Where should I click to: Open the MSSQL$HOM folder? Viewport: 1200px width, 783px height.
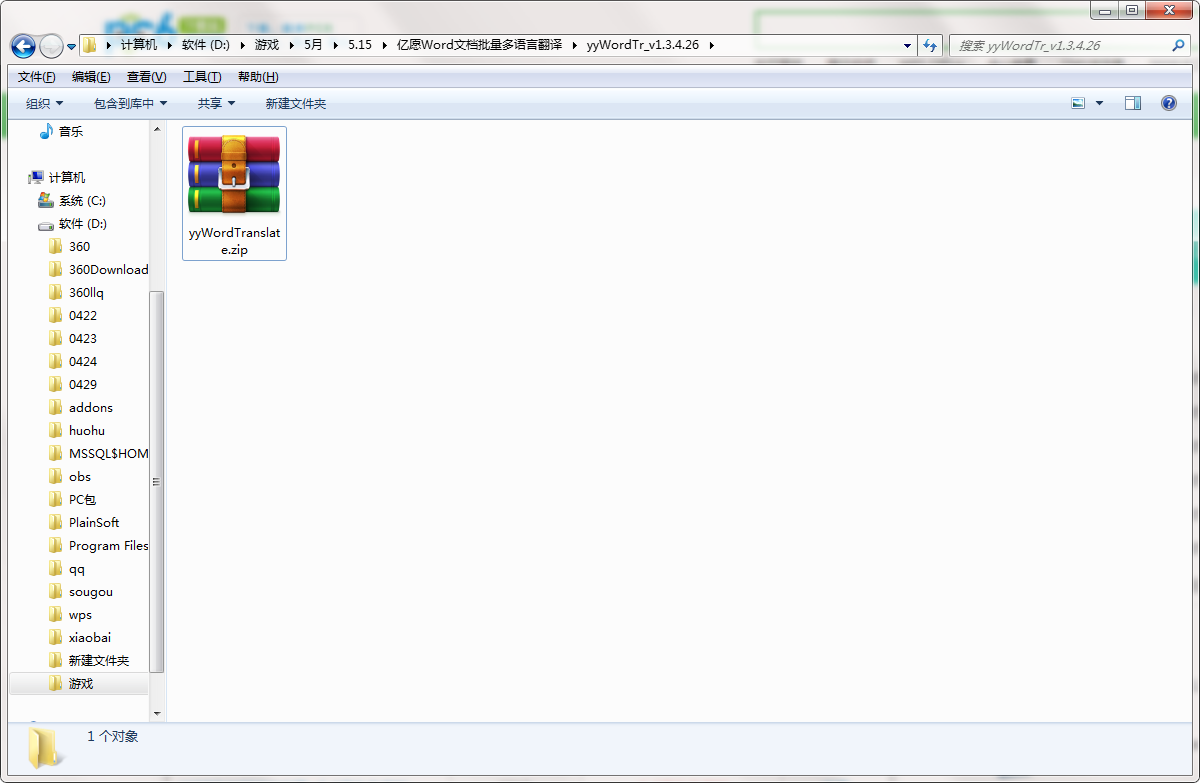coord(108,454)
